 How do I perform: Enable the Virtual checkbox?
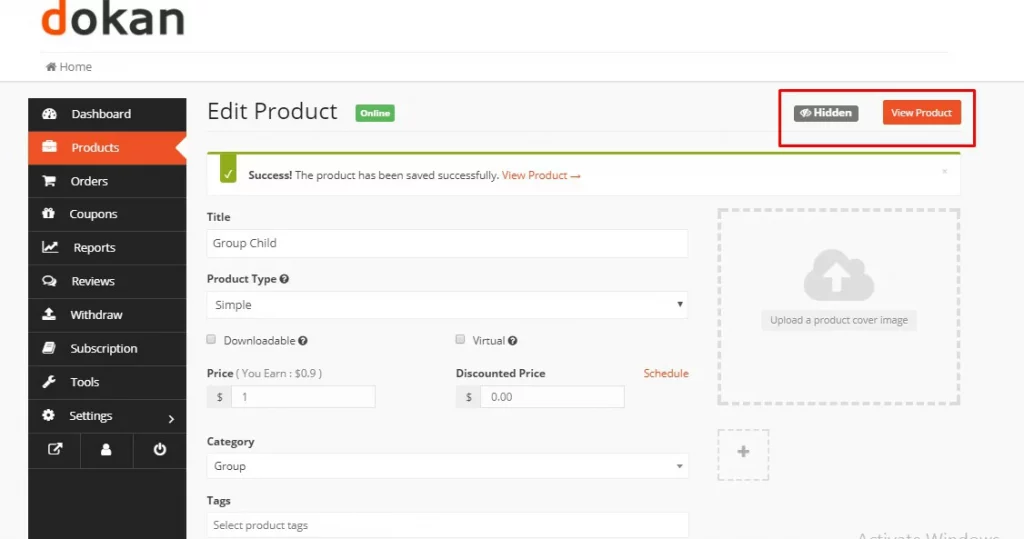point(460,340)
